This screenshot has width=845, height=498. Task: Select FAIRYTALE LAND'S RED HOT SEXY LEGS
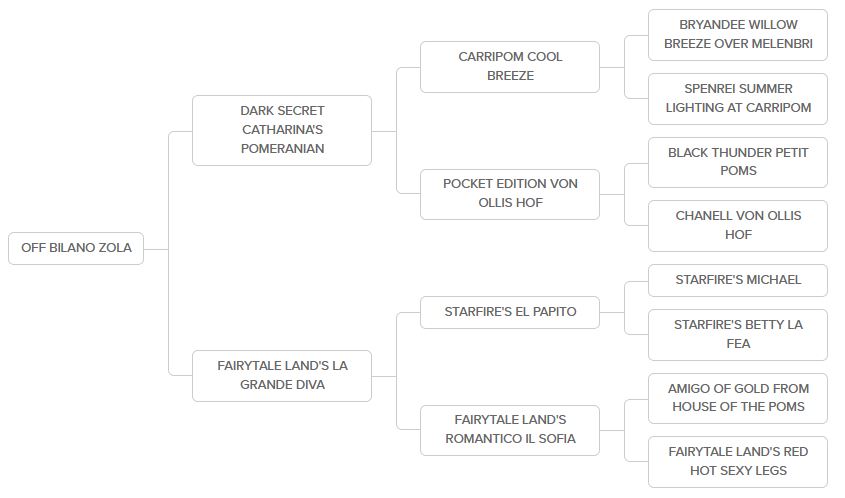(738, 461)
